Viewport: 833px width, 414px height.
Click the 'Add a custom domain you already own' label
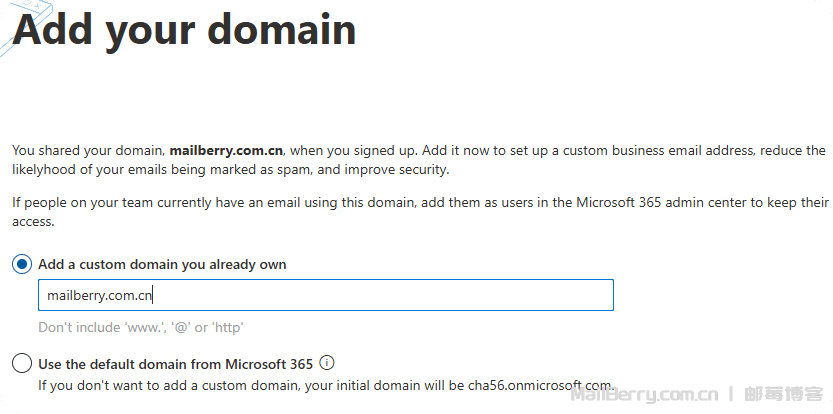tap(162, 265)
